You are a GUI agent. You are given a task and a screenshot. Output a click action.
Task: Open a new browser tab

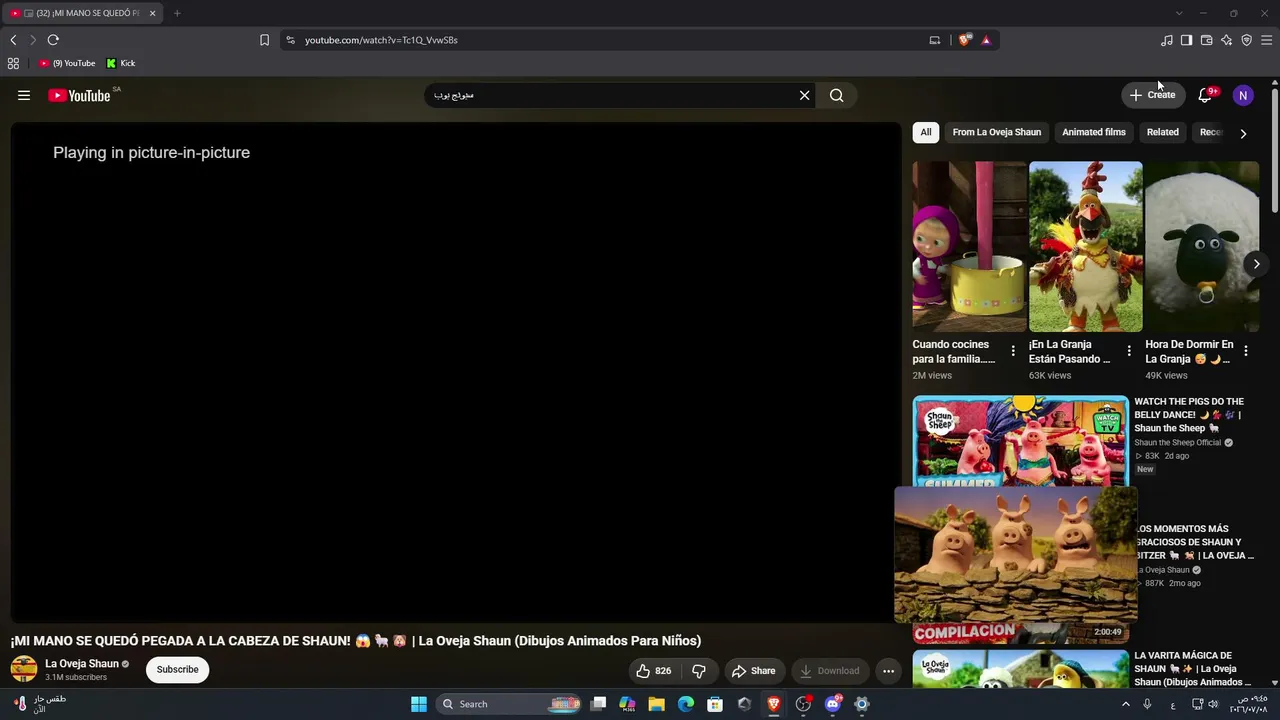click(177, 13)
